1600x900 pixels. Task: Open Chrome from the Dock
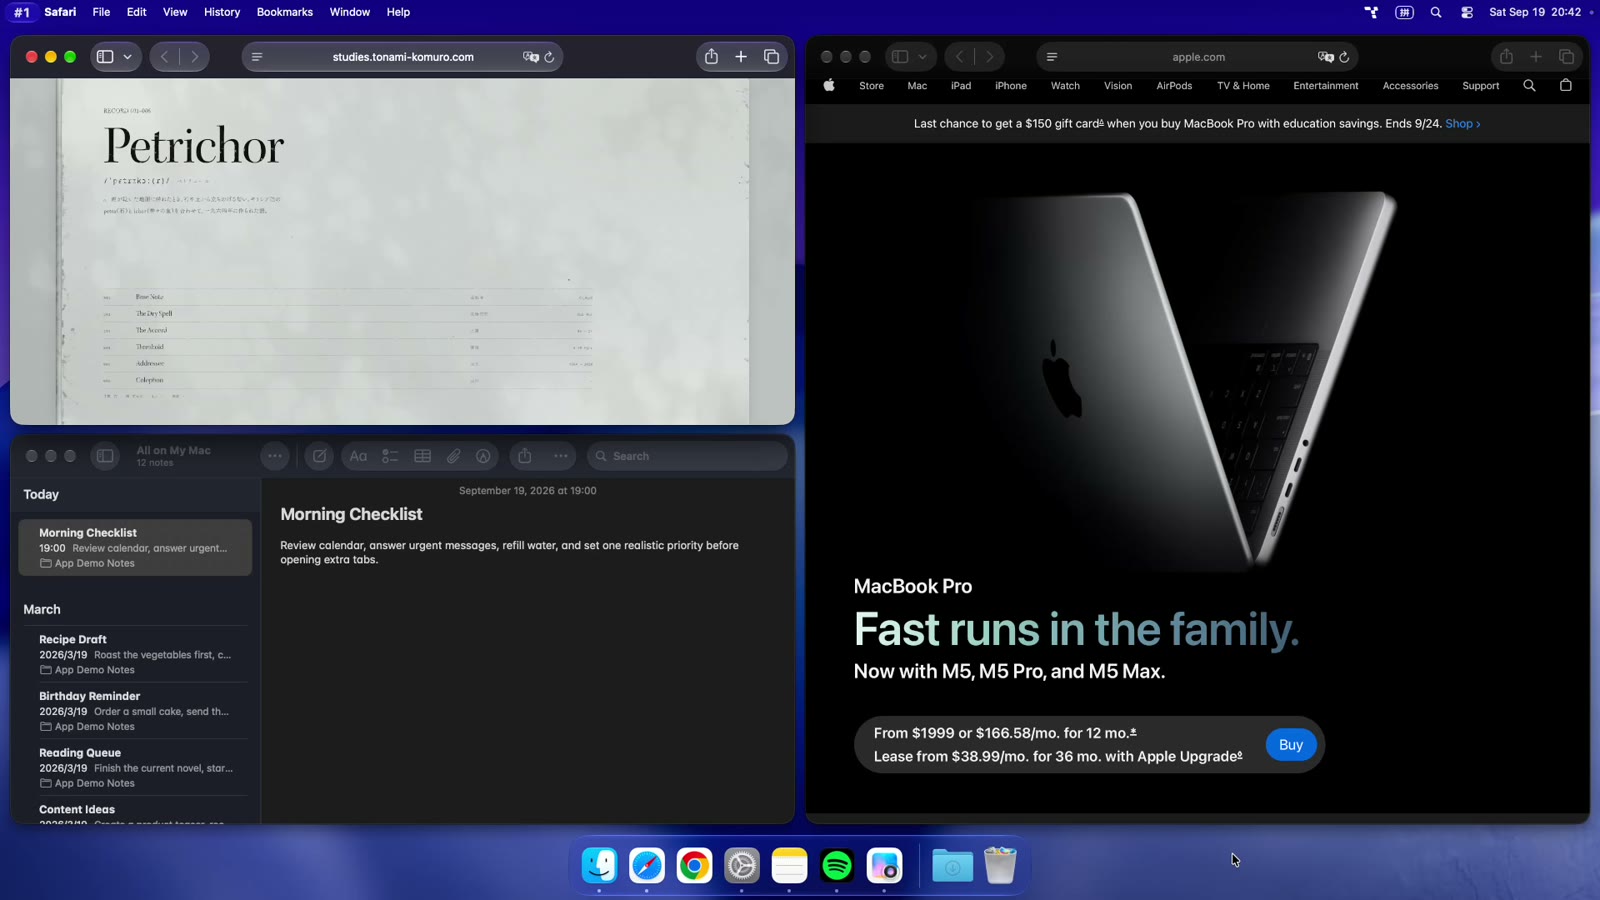coord(694,866)
